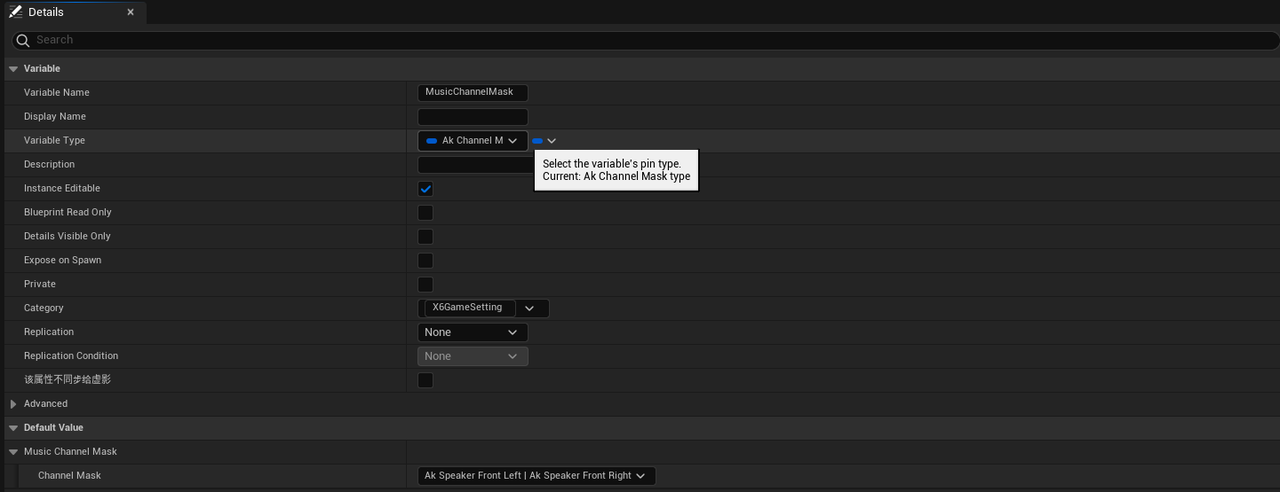Image resolution: width=1280 pixels, height=492 pixels.
Task: Toggle the Details Visible Only checkbox
Action: pos(425,237)
